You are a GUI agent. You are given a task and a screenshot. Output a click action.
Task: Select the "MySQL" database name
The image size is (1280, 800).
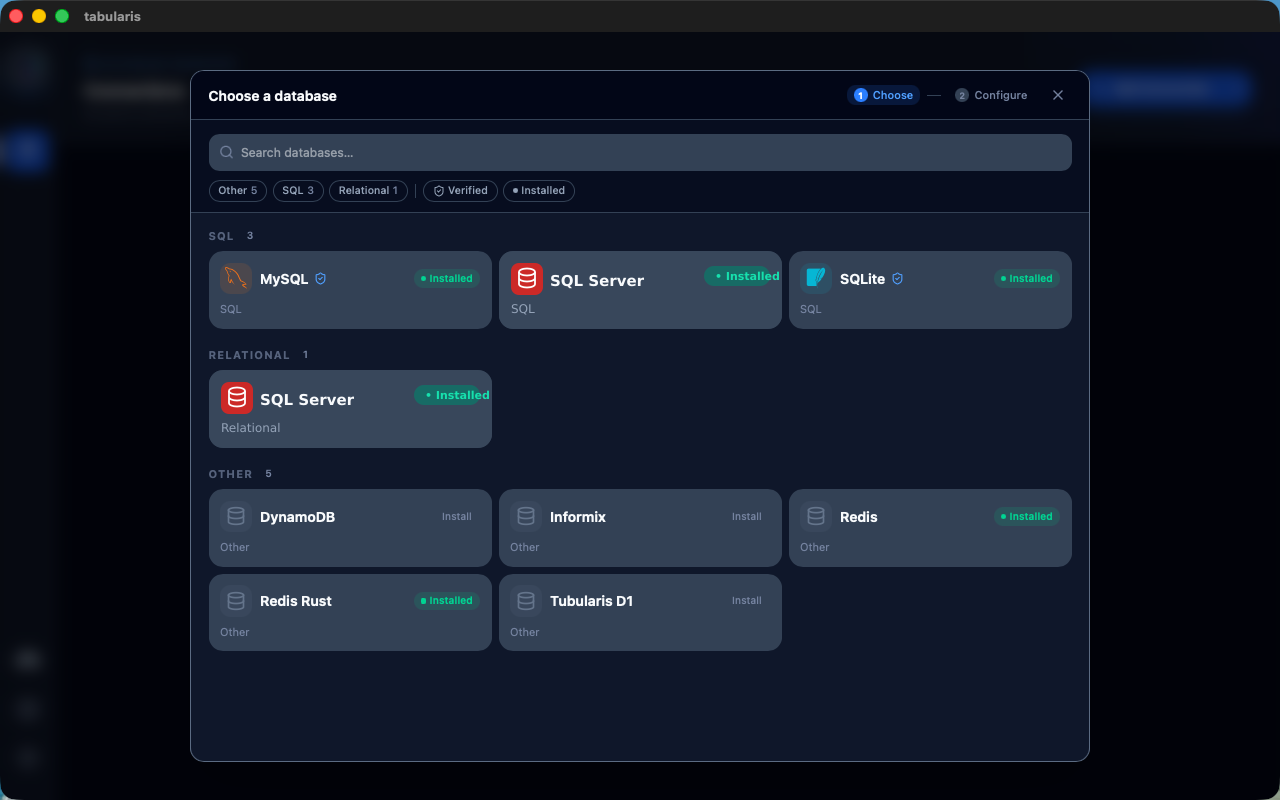click(284, 279)
